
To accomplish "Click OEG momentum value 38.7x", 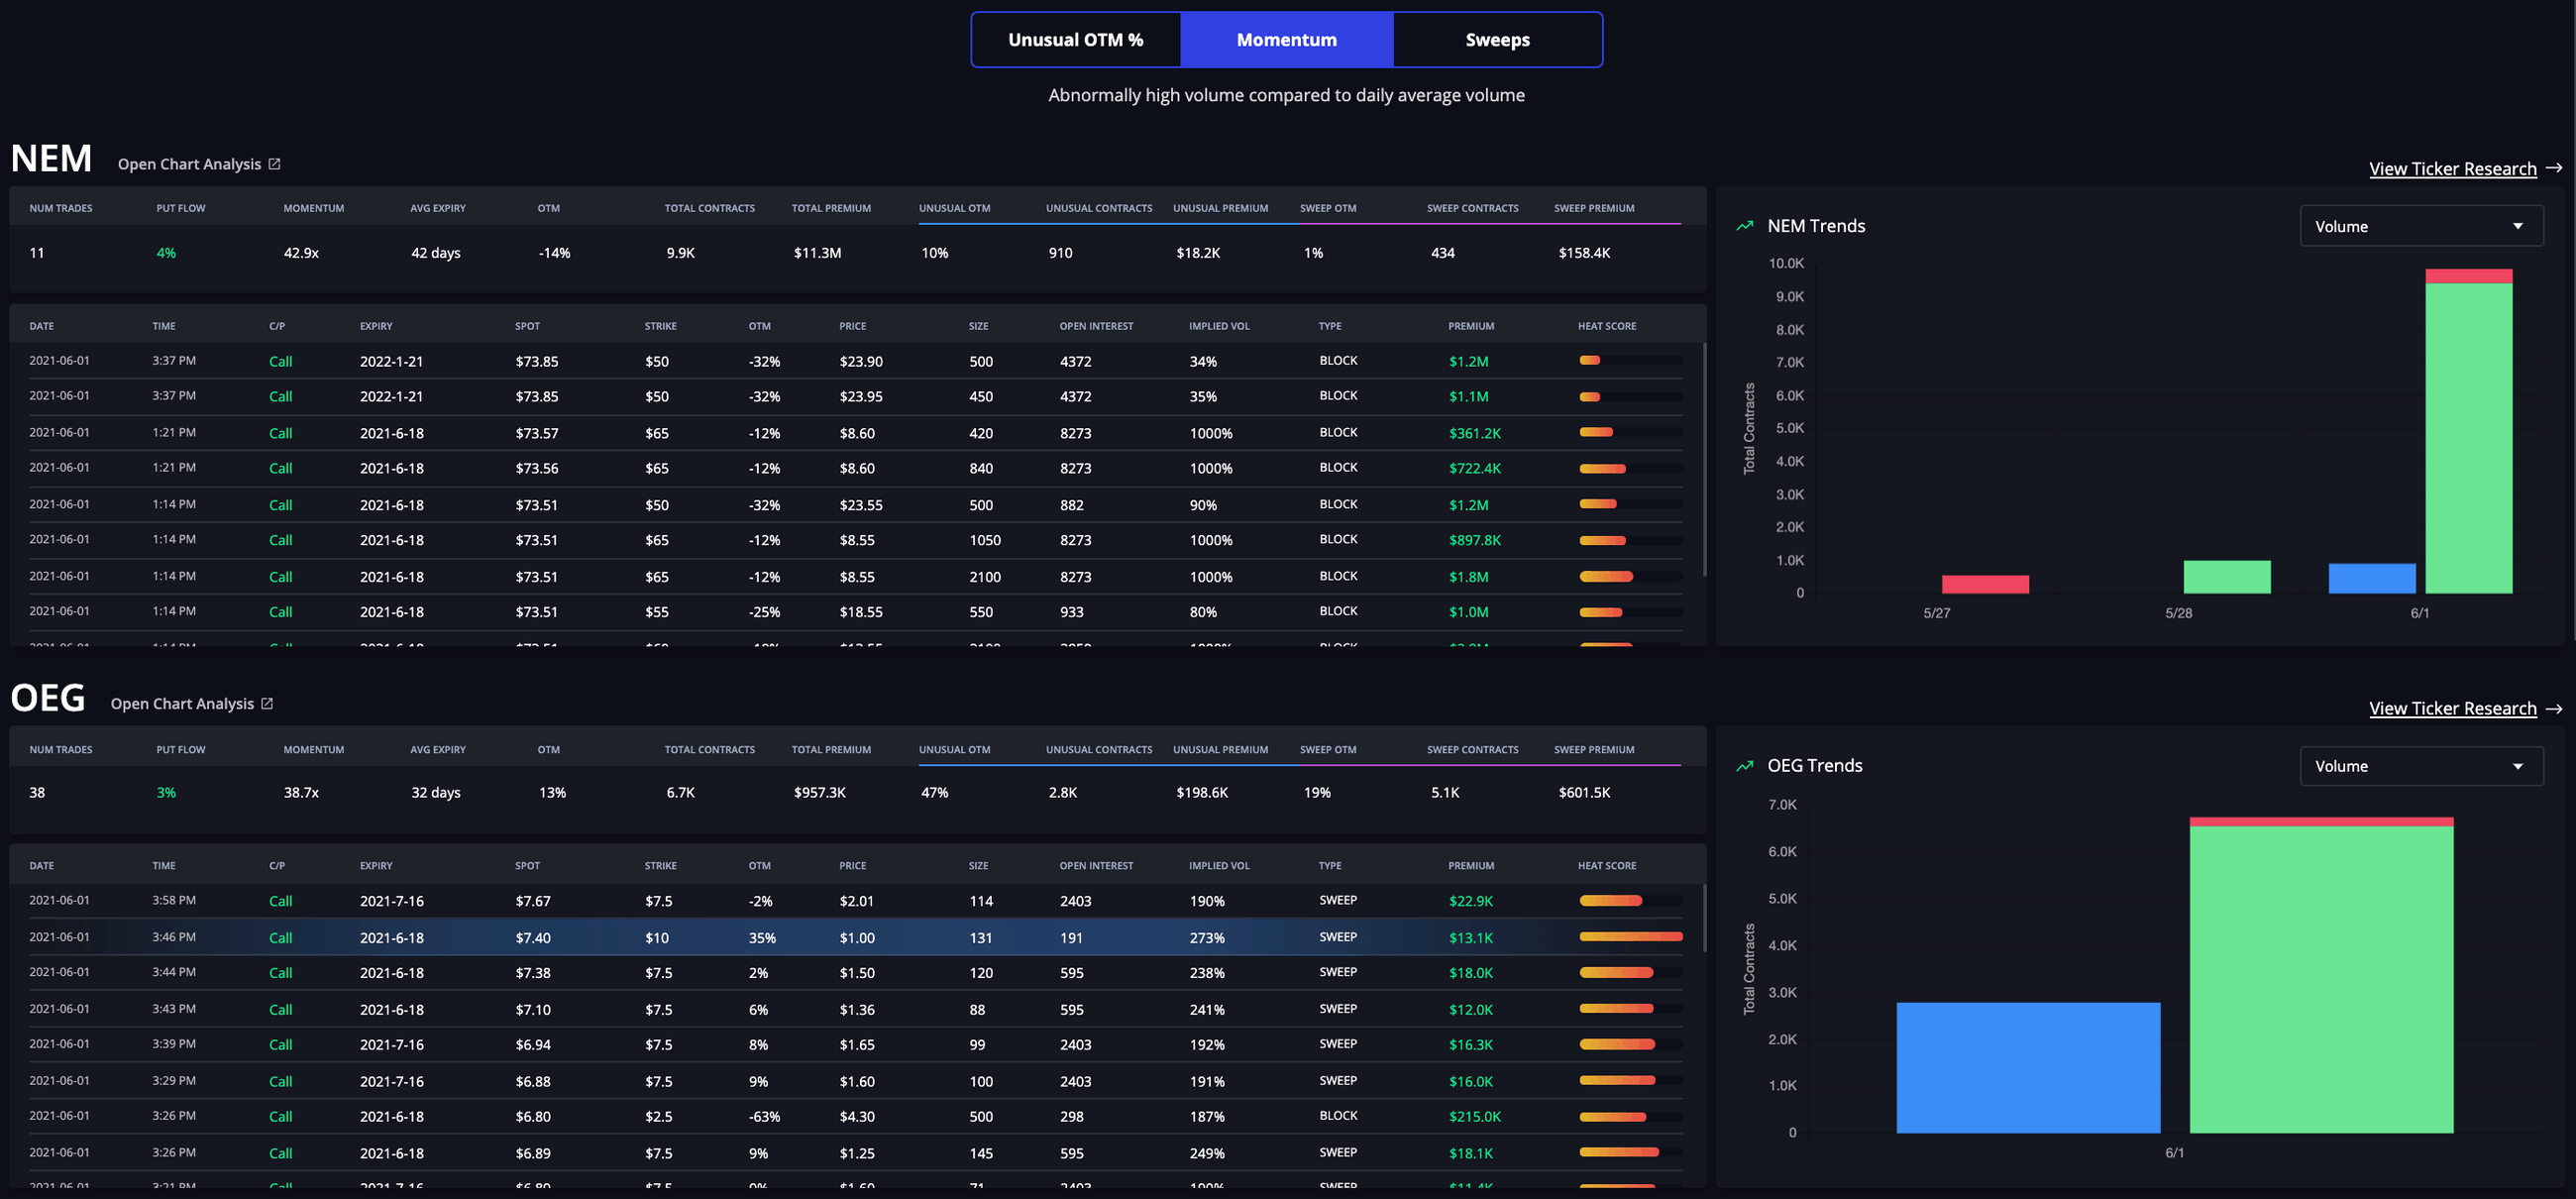I will (x=301, y=793).
